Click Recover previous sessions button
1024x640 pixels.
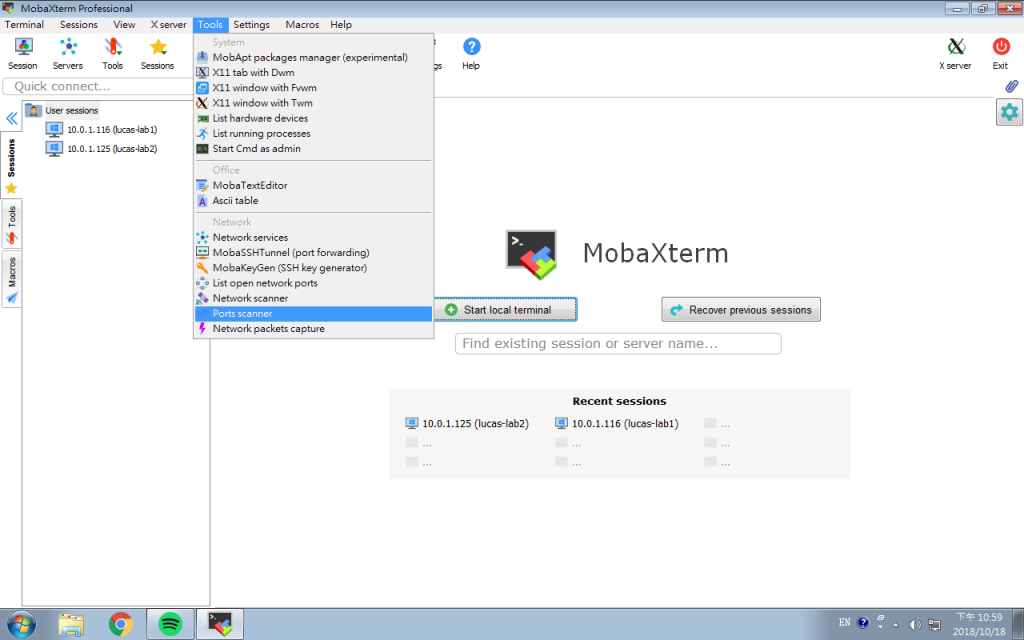click(x=741, y=310)
